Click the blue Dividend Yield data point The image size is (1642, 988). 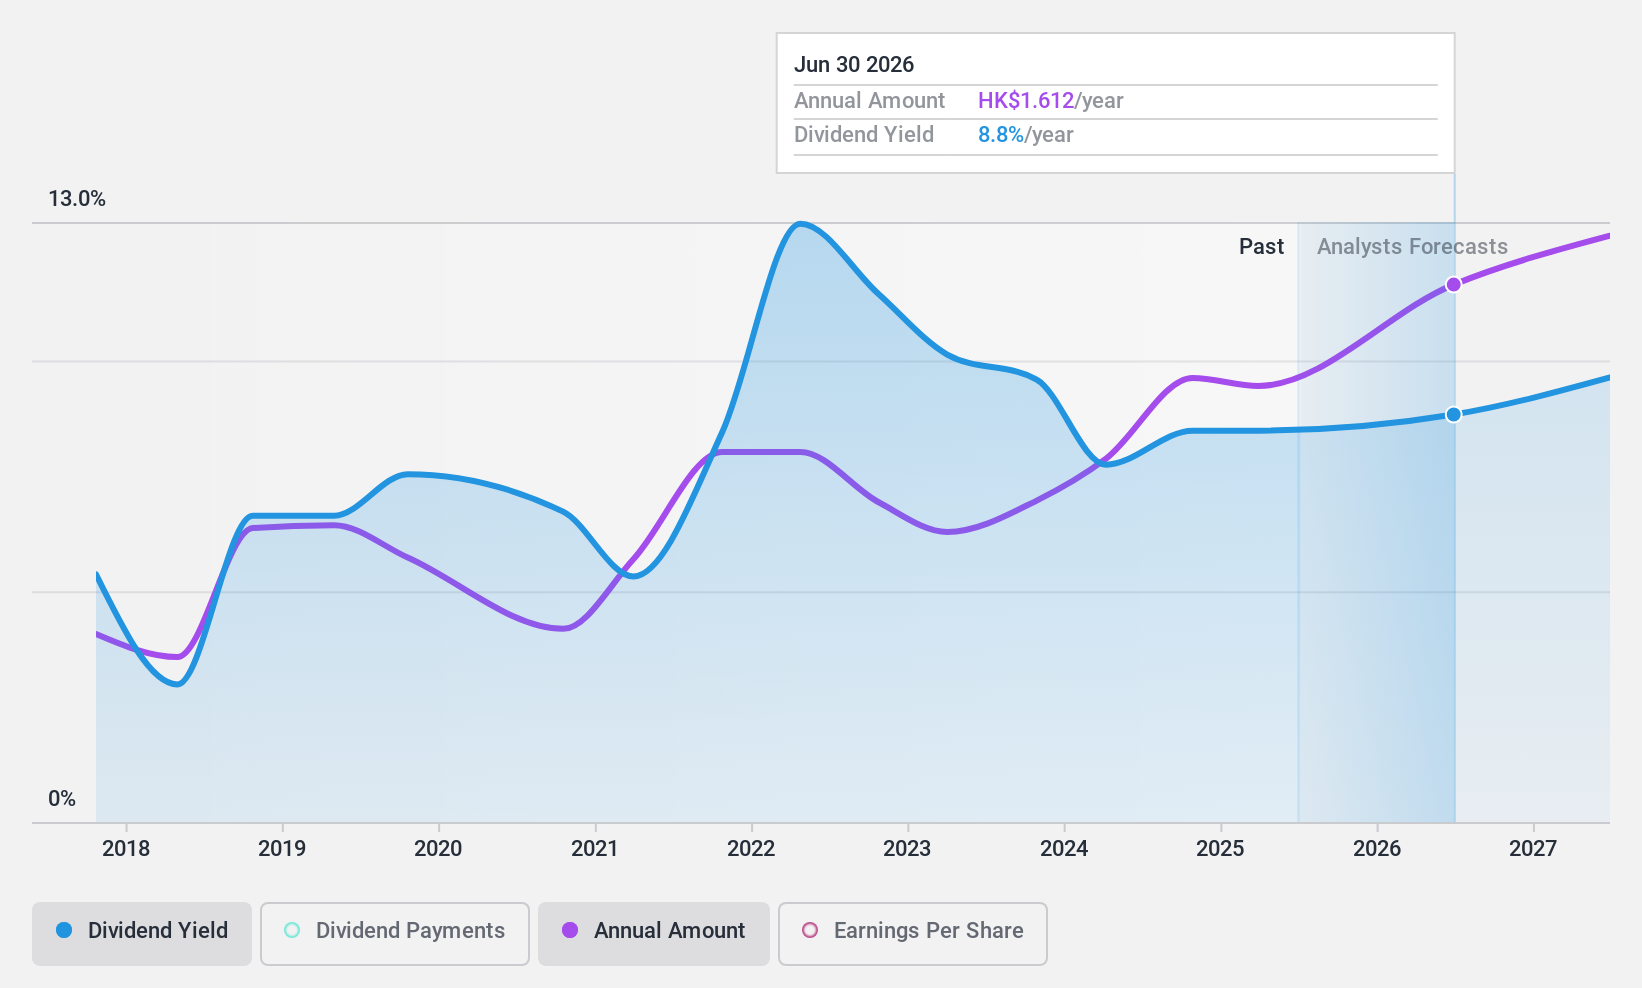1454,414
